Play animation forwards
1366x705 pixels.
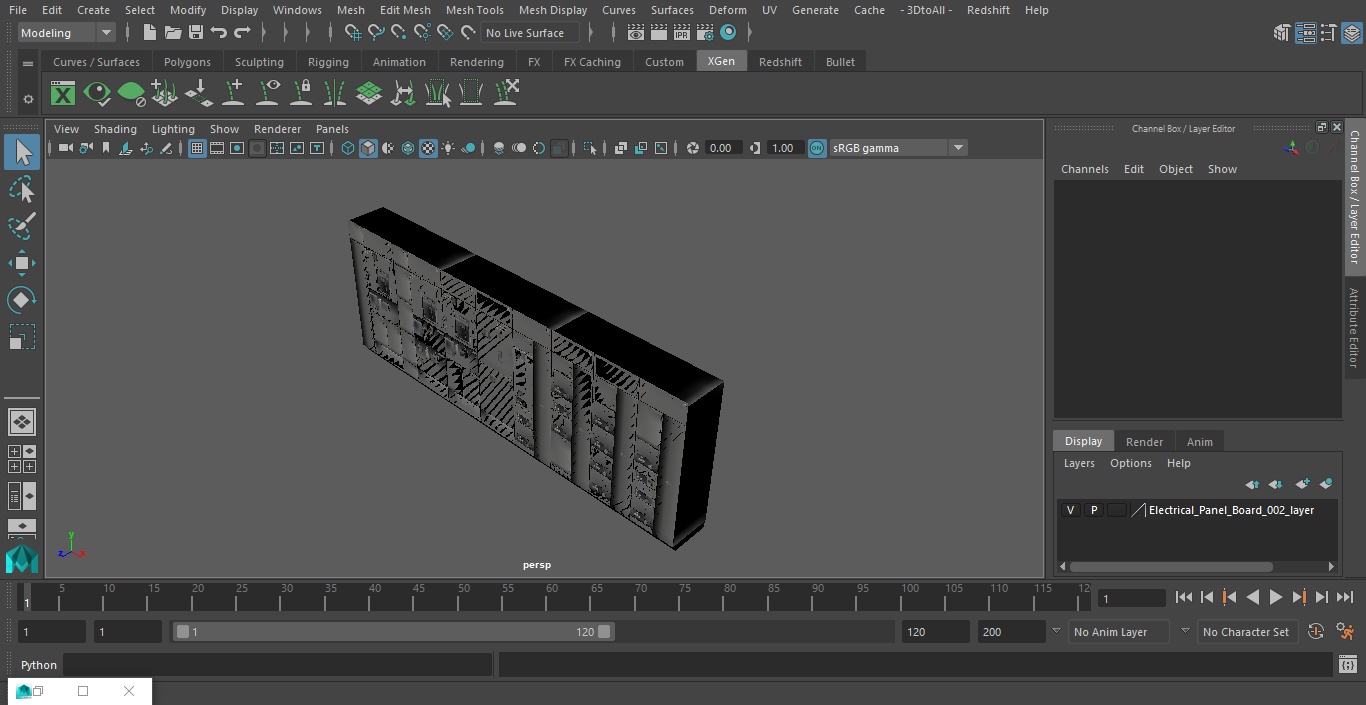click(x=1275, y=597)
